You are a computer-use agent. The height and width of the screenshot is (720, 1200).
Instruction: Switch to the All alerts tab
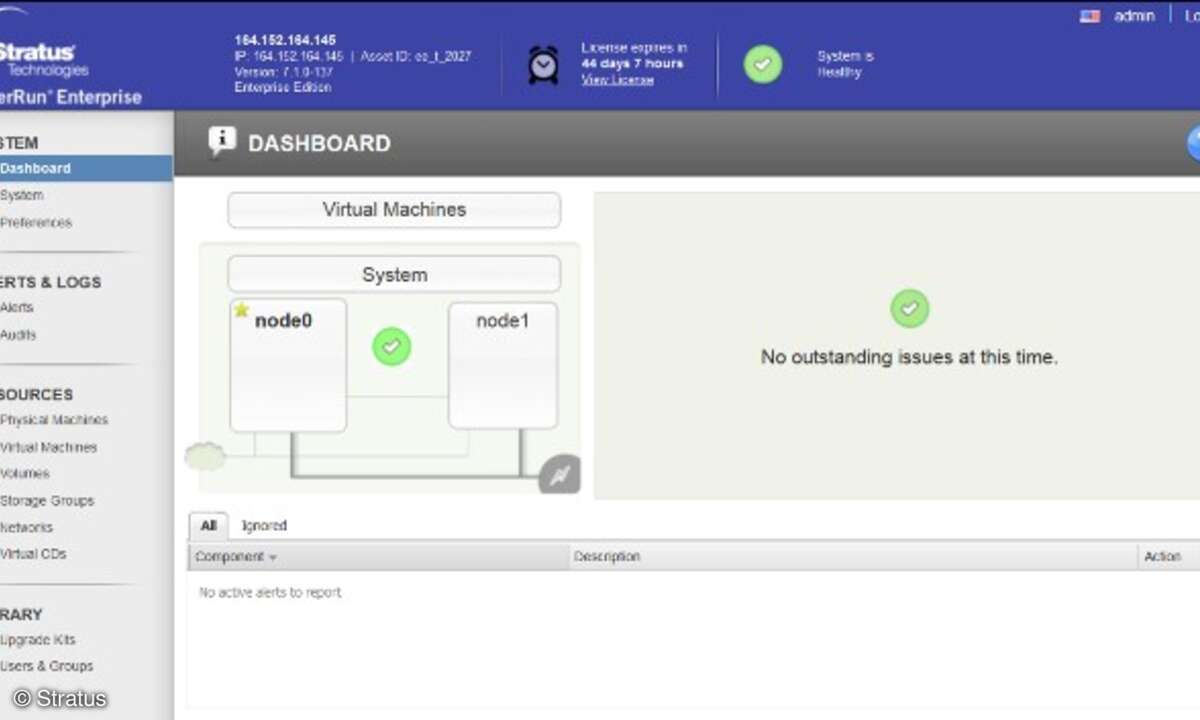pyautogui.click(x=208, y=526)
